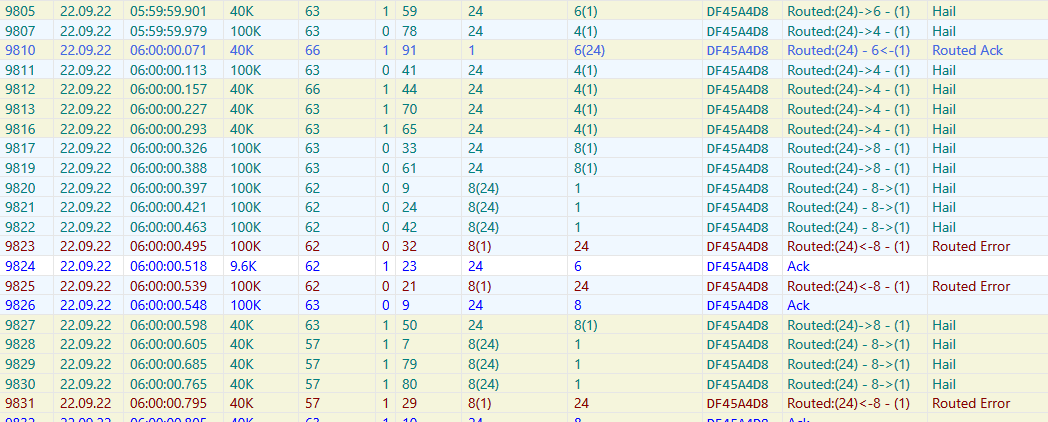Select row number 9826
The image size is (1048, 422).
(x=18, y=306)
